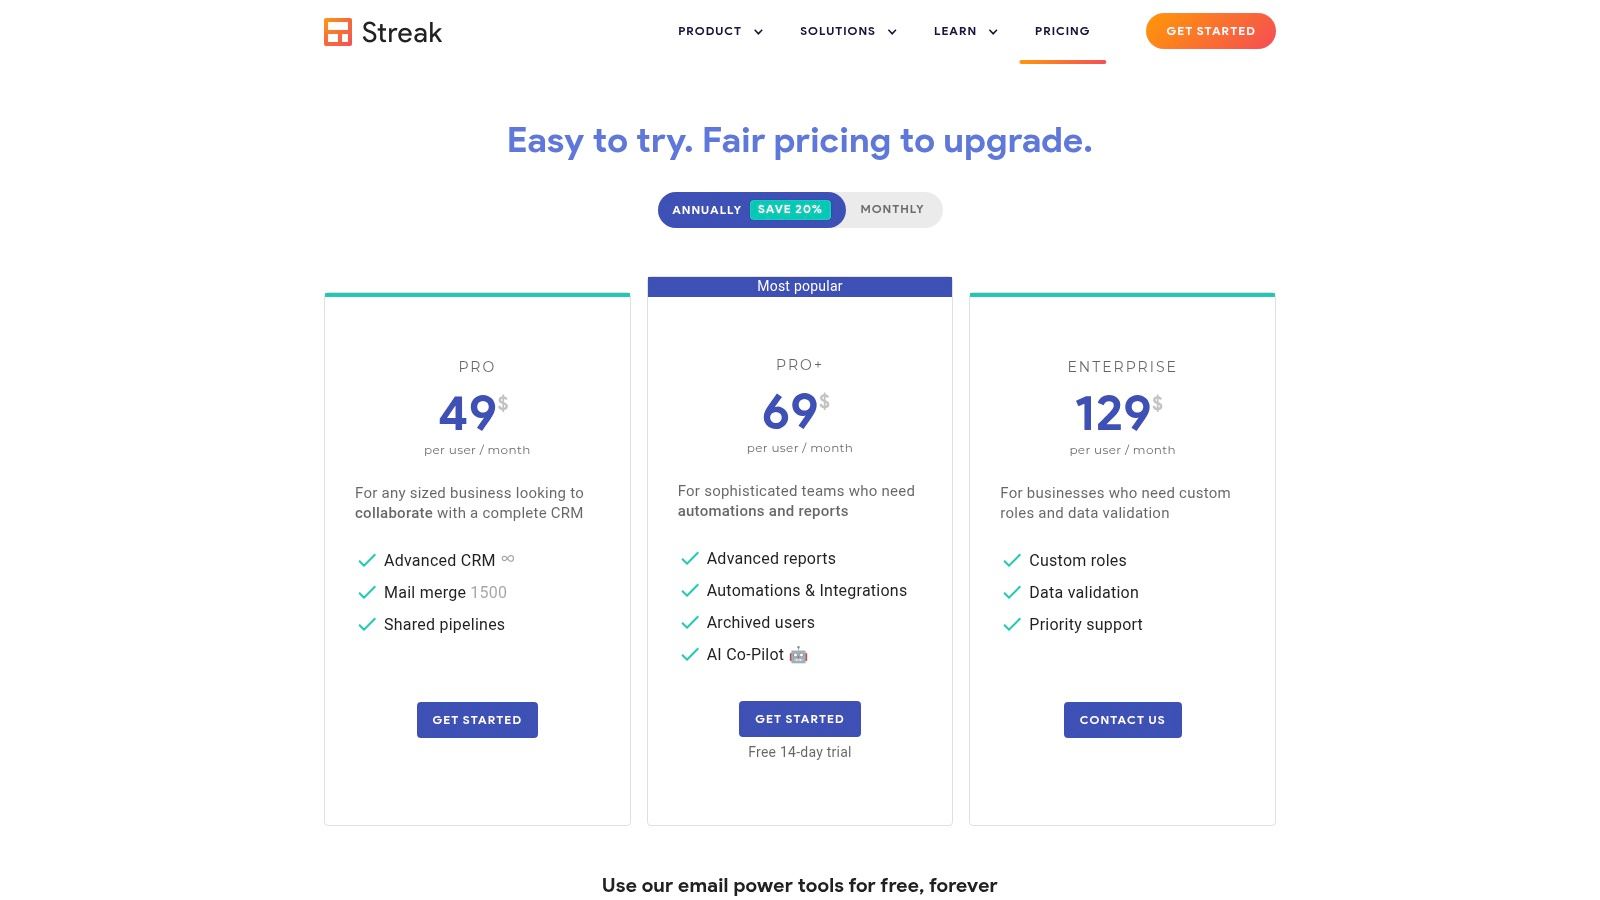This screenshot has width=1600, height=900.
Task: Click the infinity symbol next to Advanced CRM
Action: [x=508, y=559]
